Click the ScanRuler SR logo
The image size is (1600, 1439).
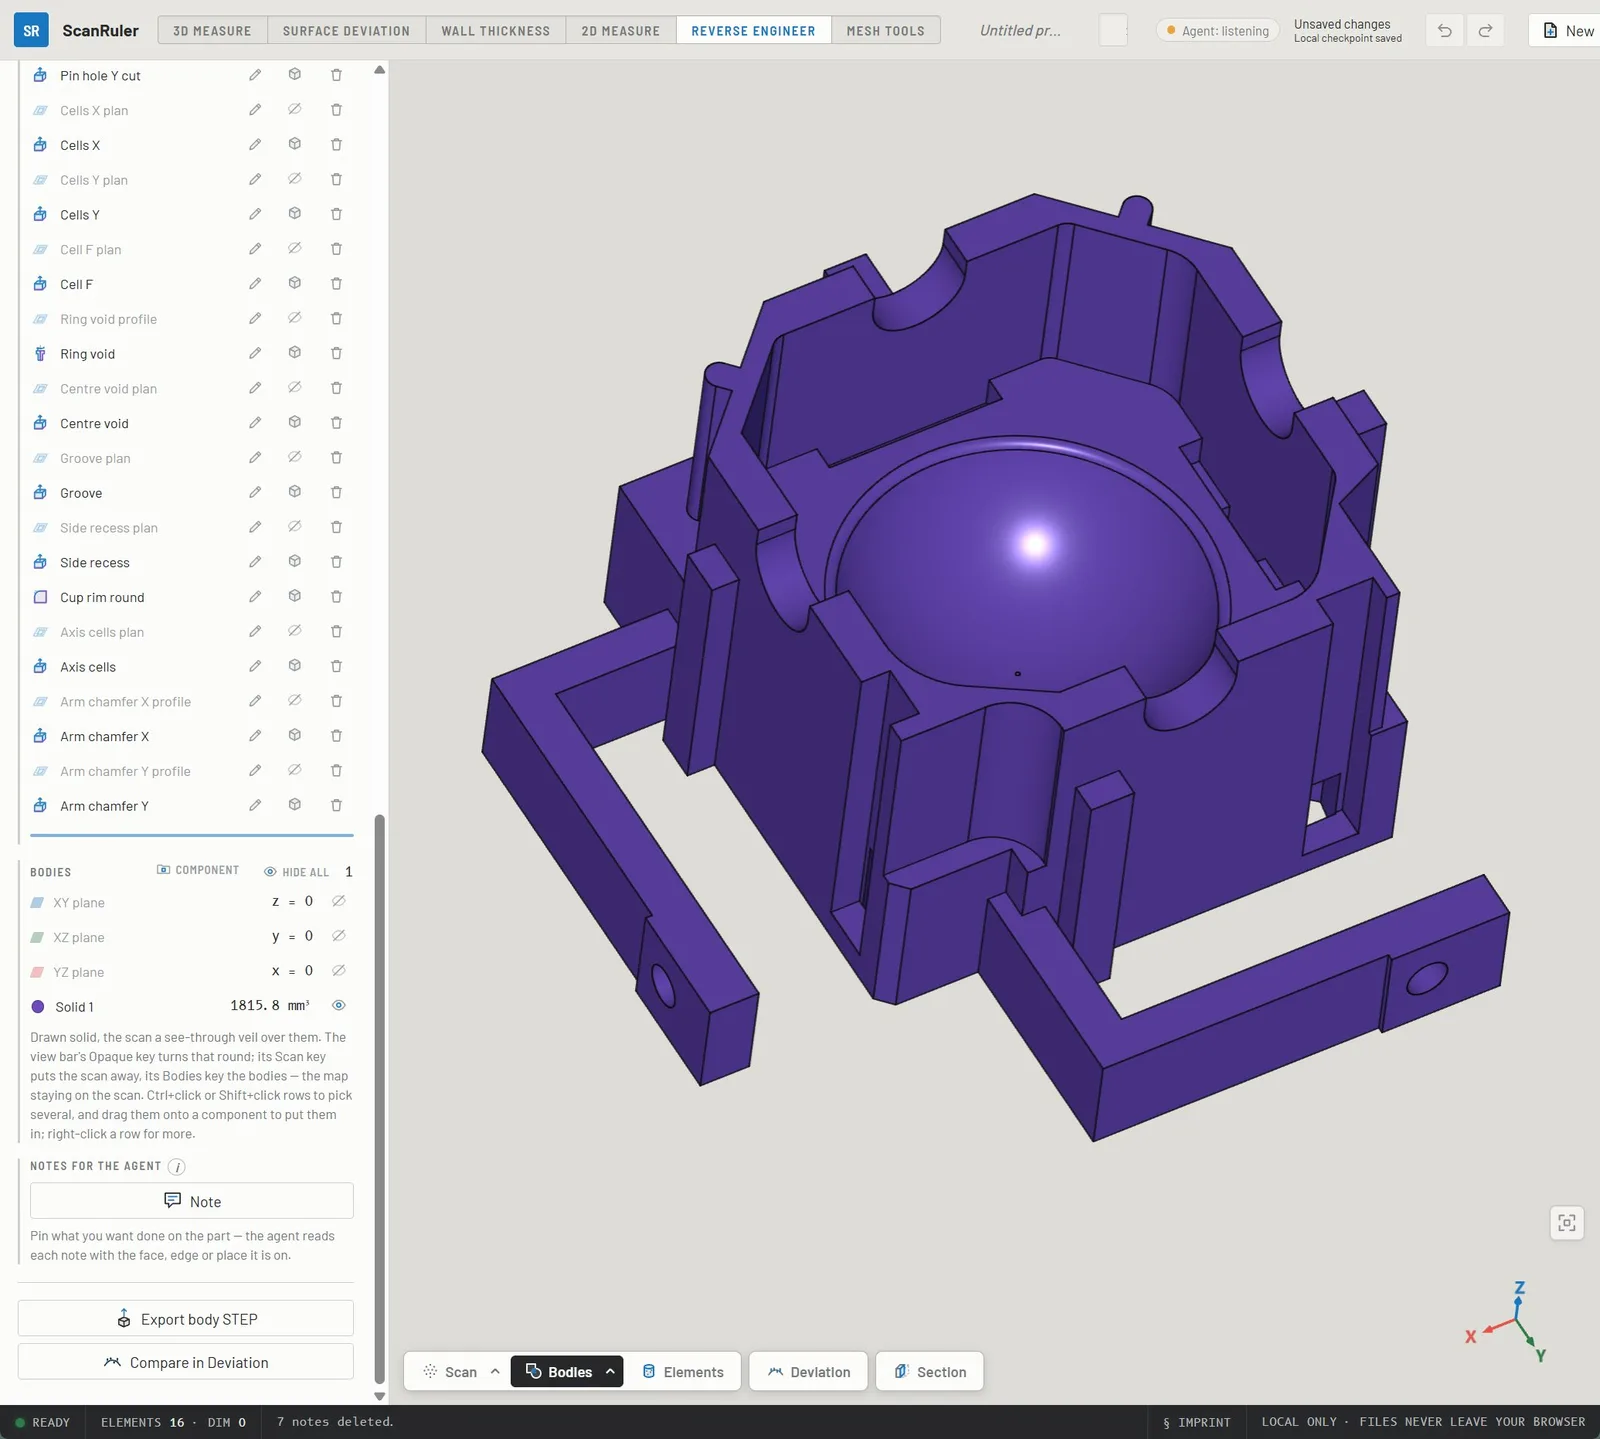(31, 31)
